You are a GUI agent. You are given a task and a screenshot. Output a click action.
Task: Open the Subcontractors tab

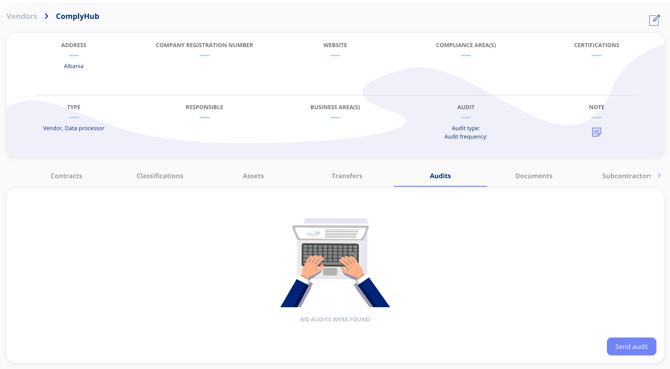[626, 176]
